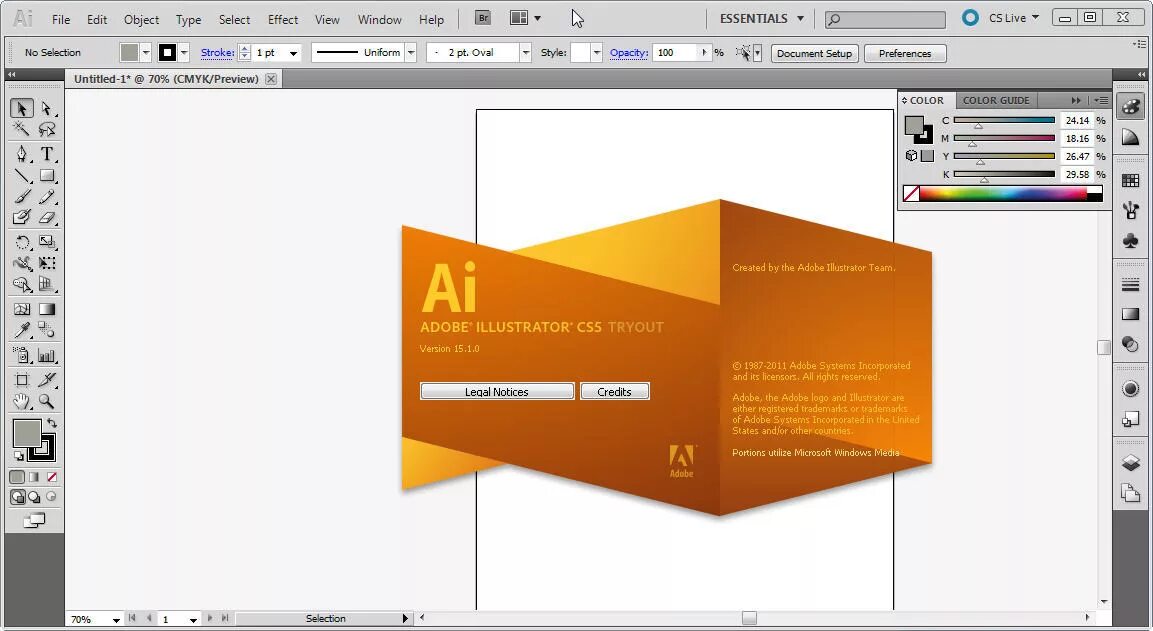This screenshot has height=631, width=1153.
Task: Select the Pencil tool
Action: (x=47, y=196)
